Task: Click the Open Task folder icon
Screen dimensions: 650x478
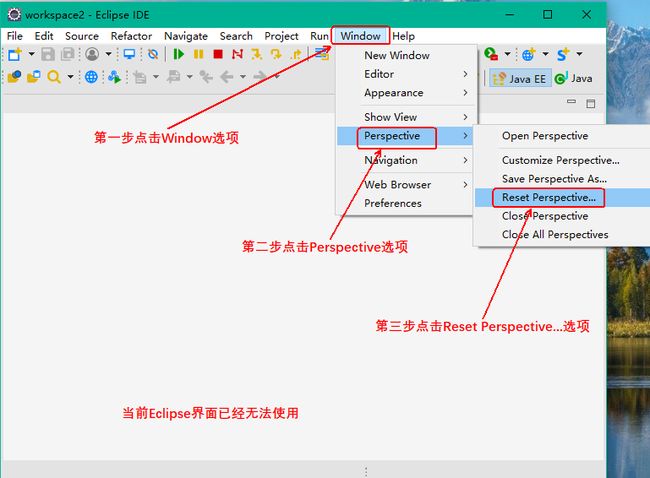Action: [34, 77]
